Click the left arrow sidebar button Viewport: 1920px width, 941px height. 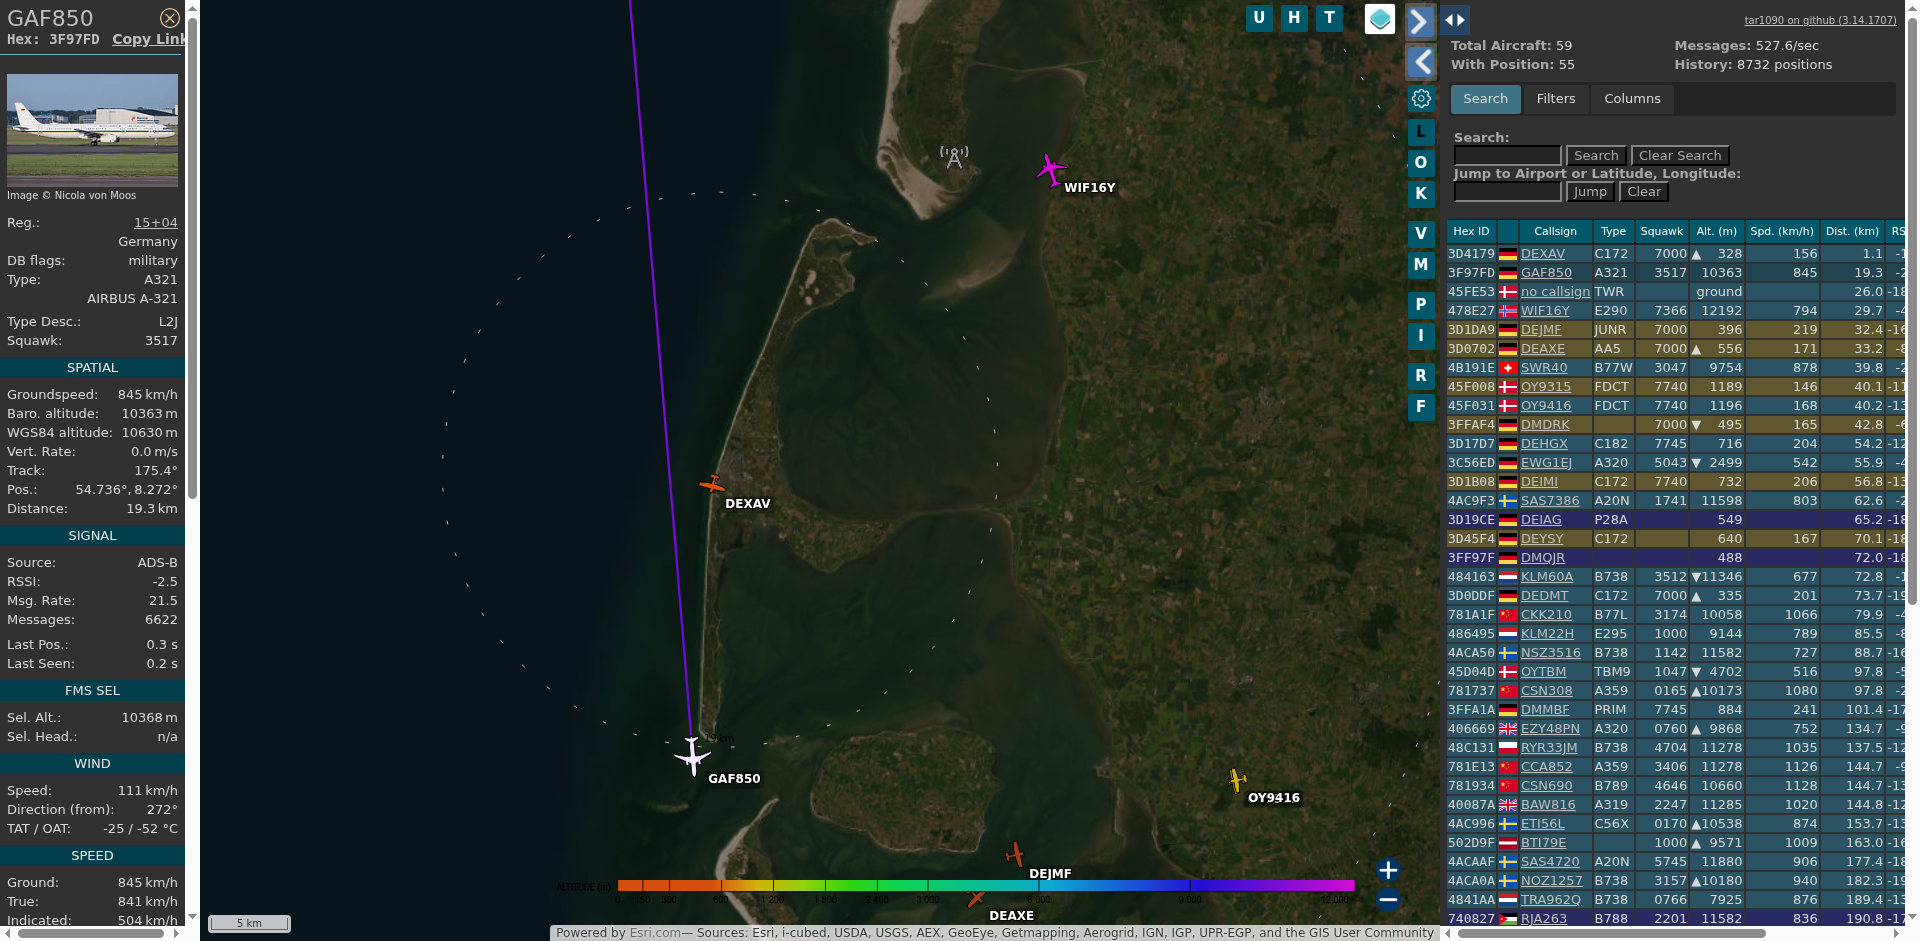click(1420, 62)
